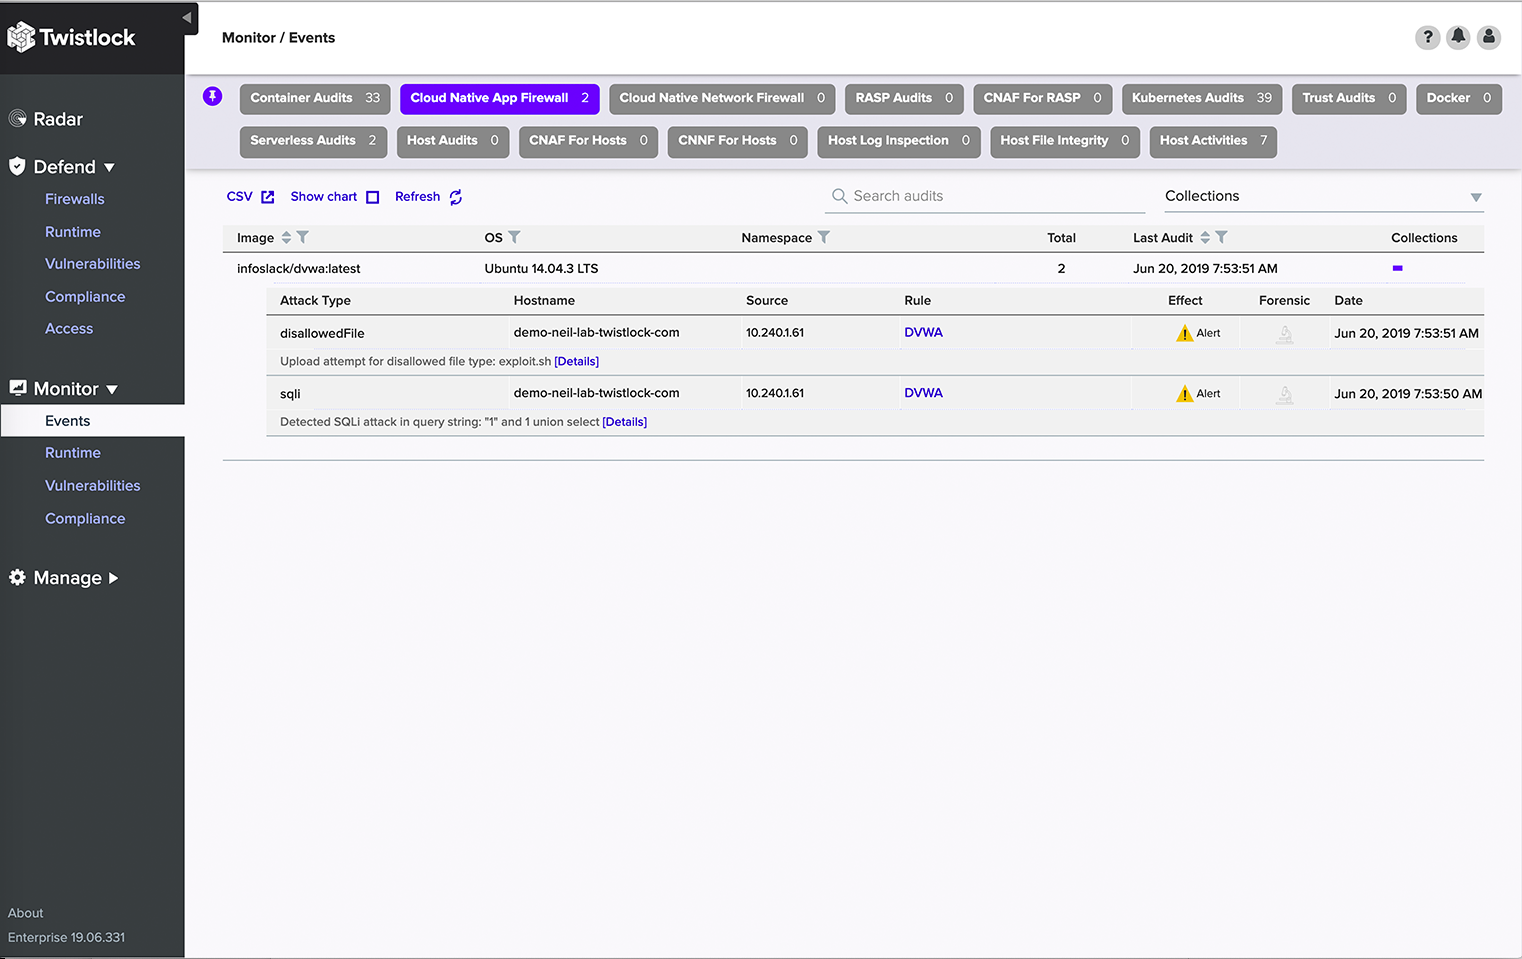This screenshot has width=1522, height=959.
Task: Open the help question mark icon
Action: (1427, 38)
